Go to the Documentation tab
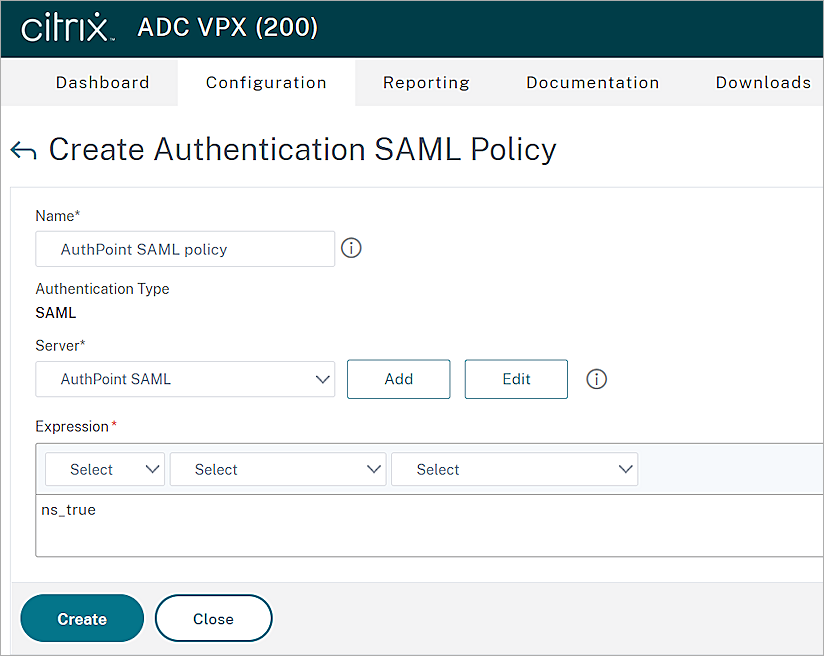 tap(592, 82)
